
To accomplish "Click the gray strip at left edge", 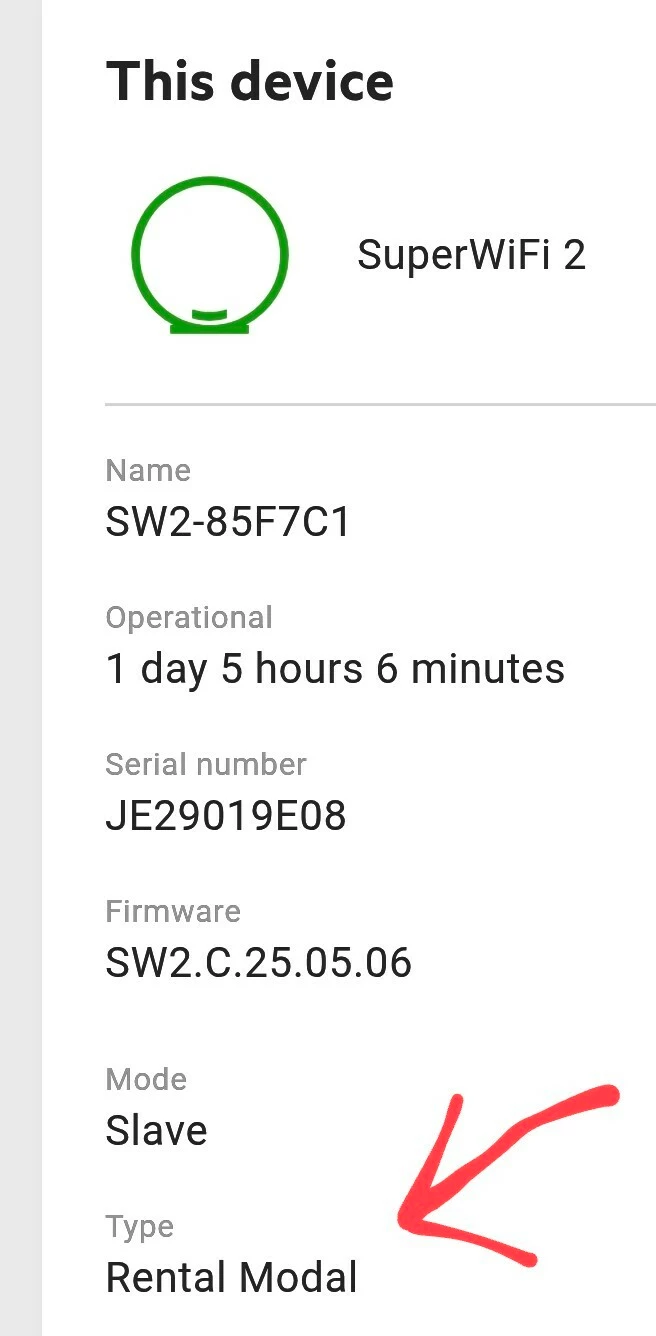I will point(20,668).
